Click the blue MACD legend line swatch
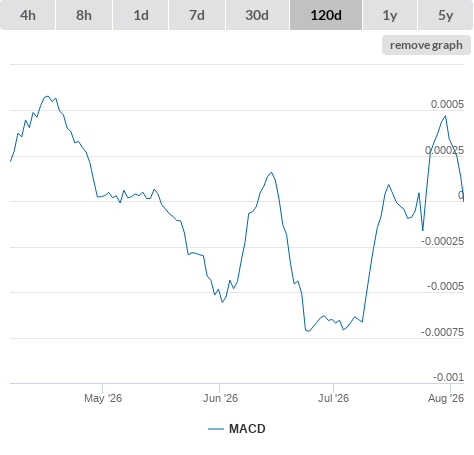The height and width of the screenshot is (455, 474). [x=216, y=429]
